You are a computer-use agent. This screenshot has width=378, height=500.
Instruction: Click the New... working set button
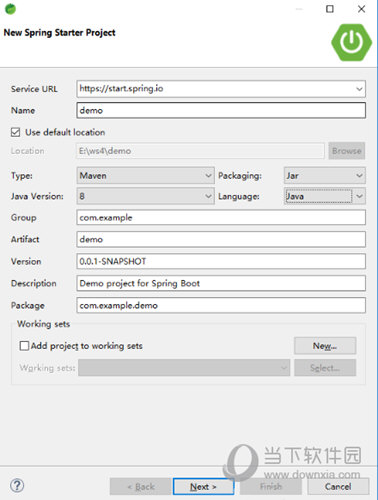pos(325,346)
